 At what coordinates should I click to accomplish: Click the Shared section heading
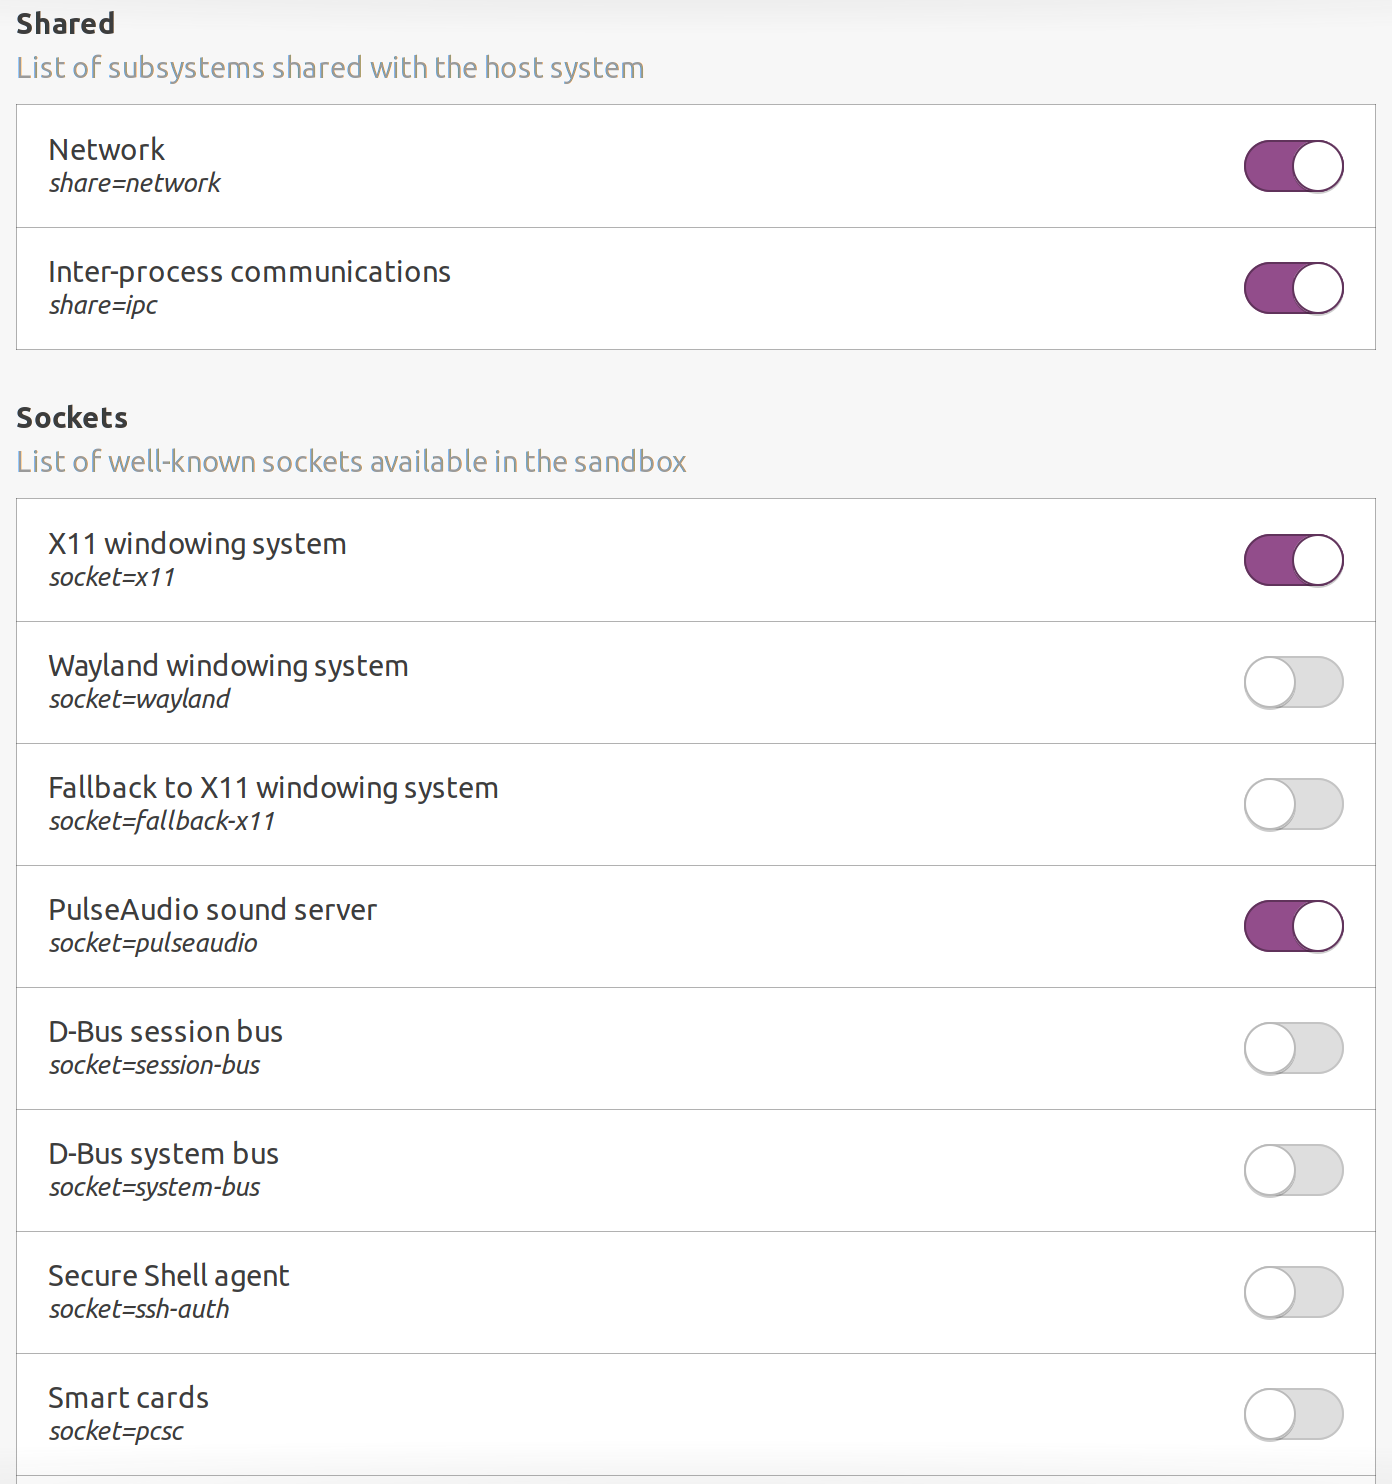[64, 23]
